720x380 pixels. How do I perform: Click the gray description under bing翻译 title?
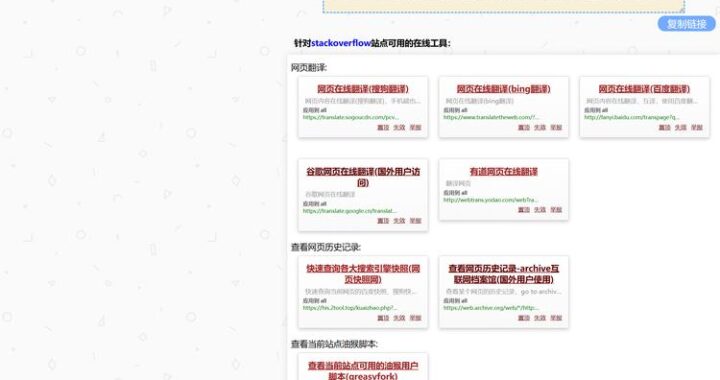coord(479,101)
